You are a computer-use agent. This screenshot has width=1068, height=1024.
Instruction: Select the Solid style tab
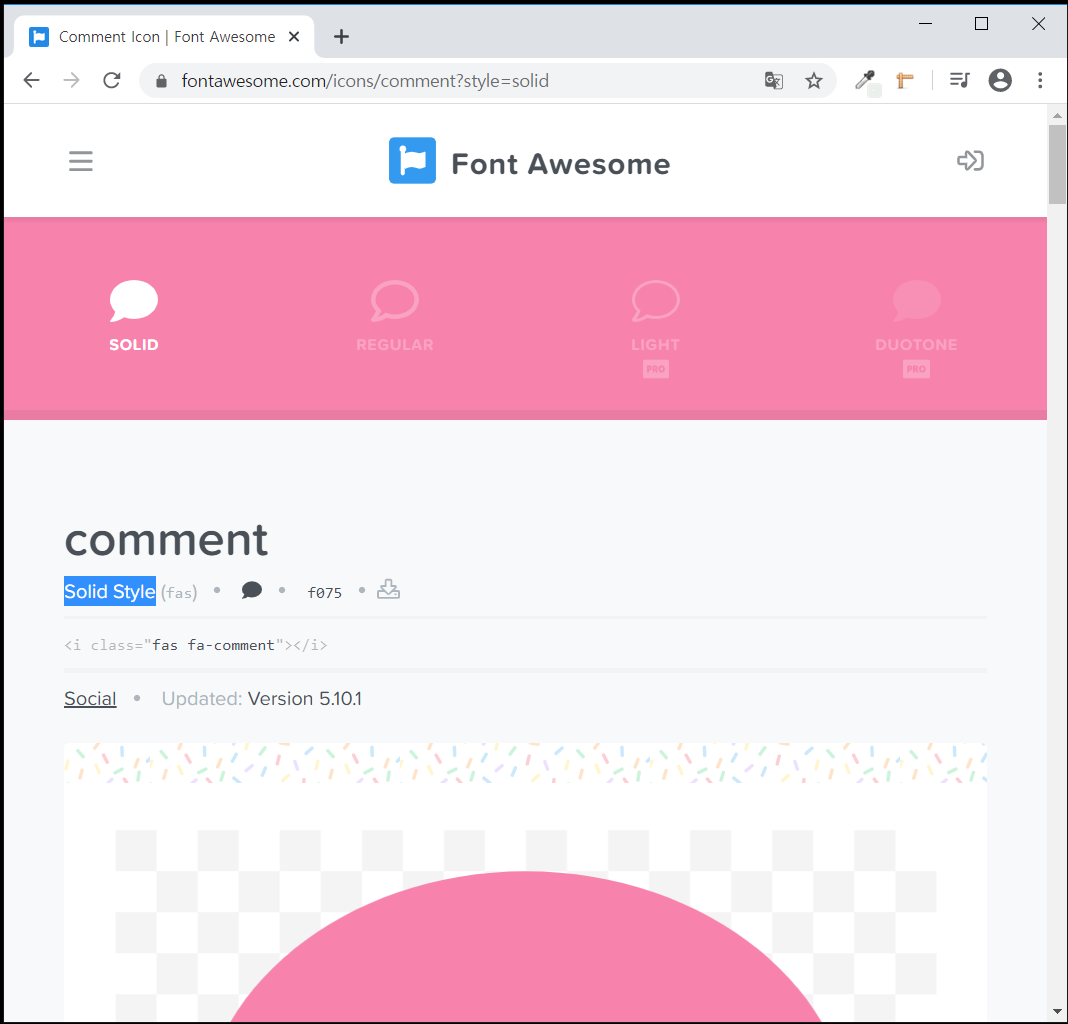pos(134,315)
